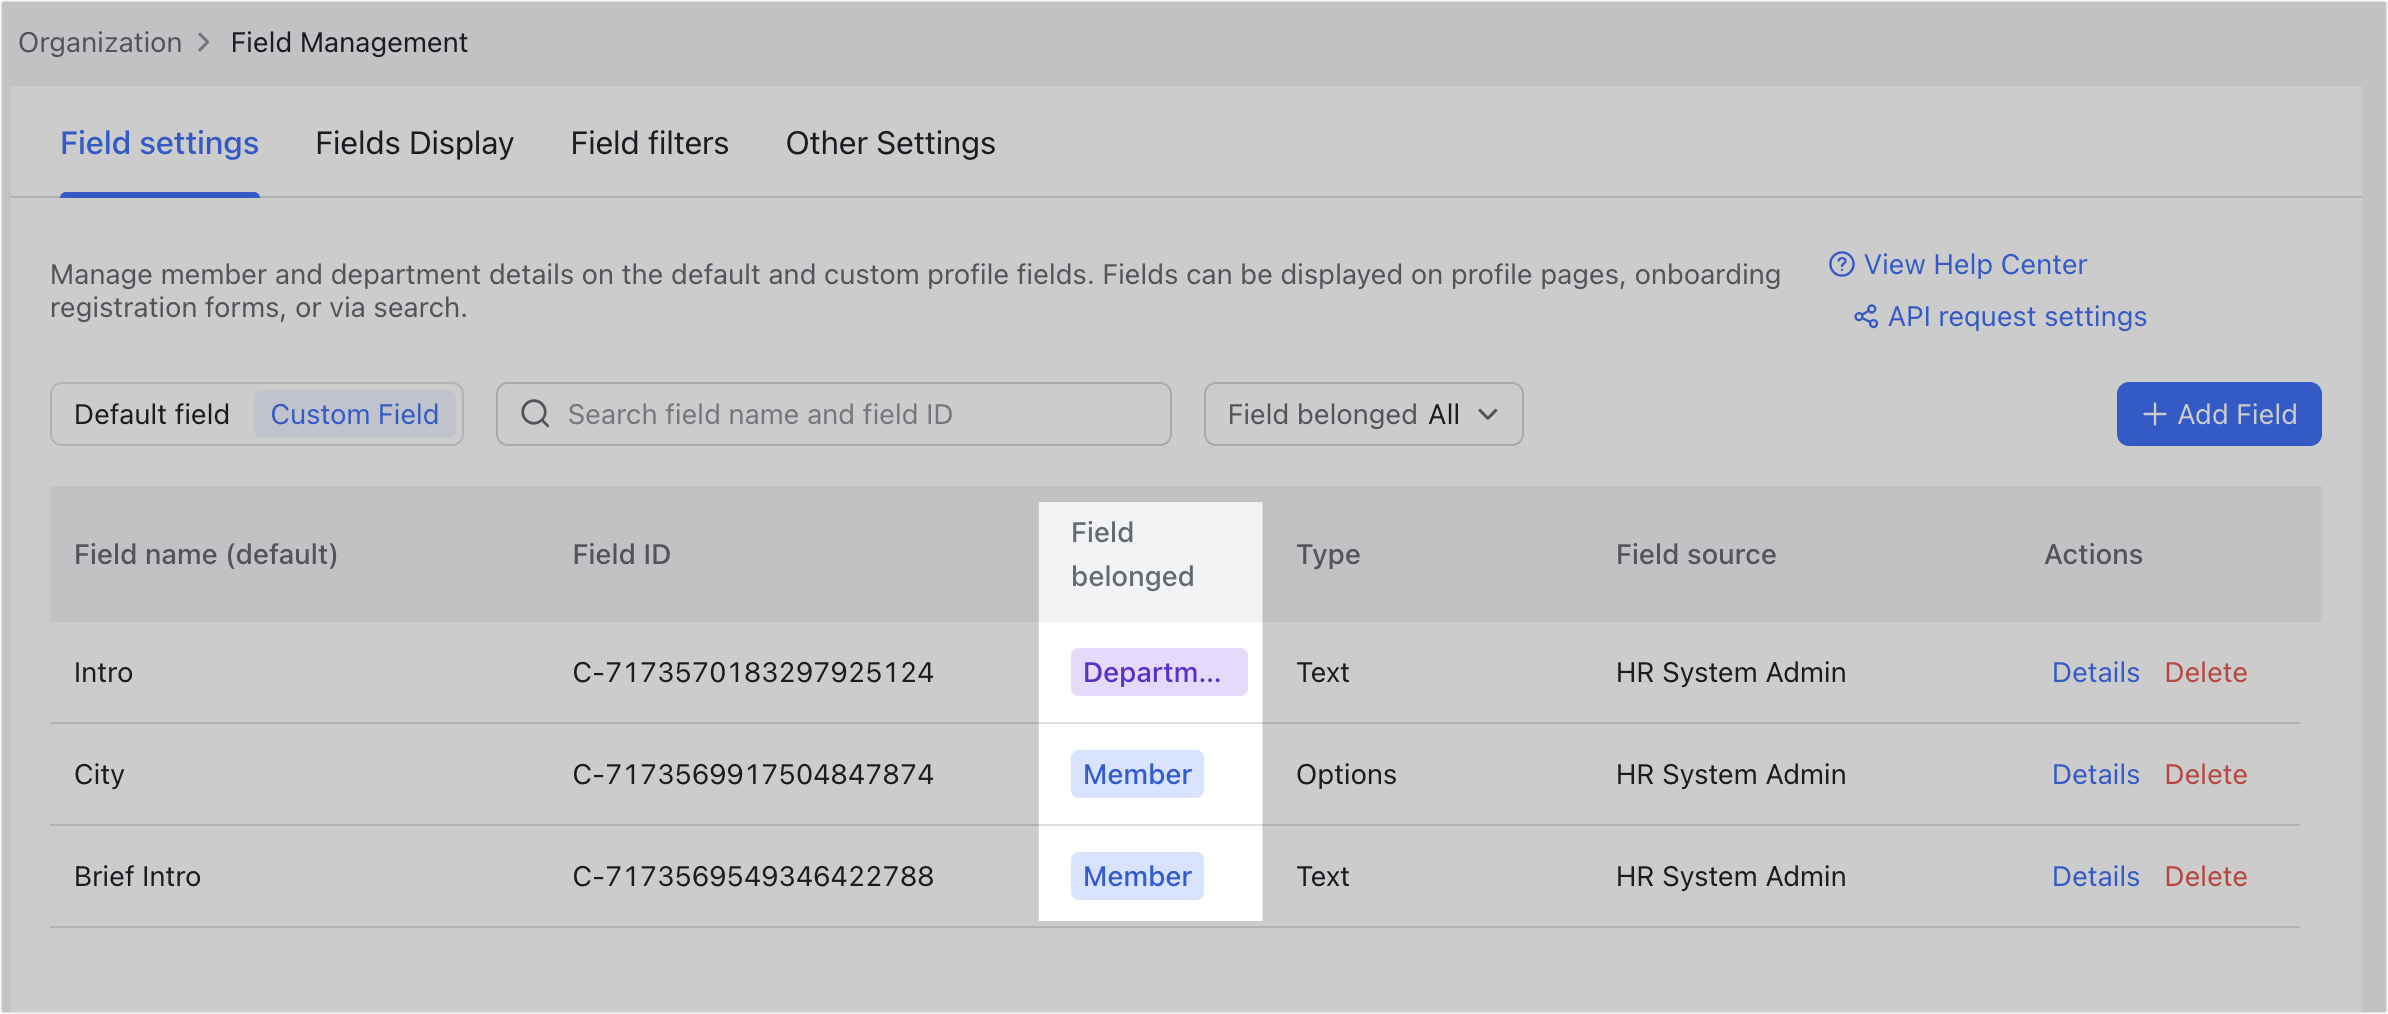The height and width of the screenshot is (1014, 2388).
Task: Open the Organization breadcrumb
Action: point(99,42)
